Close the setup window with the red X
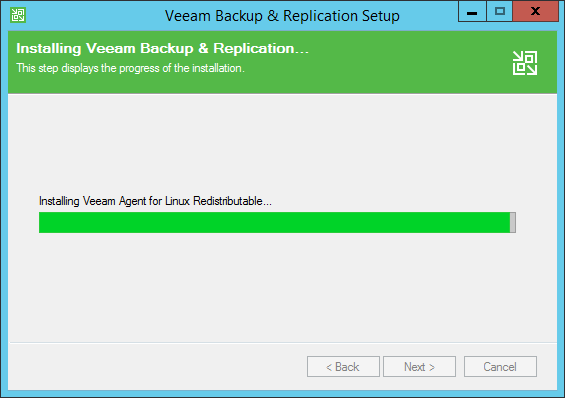The width and height of the screenshot is (565, 398). point(535,12)
